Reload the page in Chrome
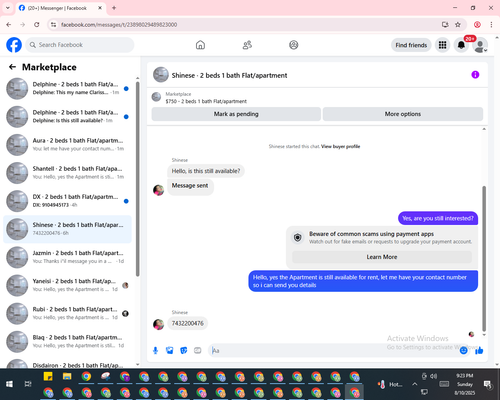The image size is (500, 400). 37,25
